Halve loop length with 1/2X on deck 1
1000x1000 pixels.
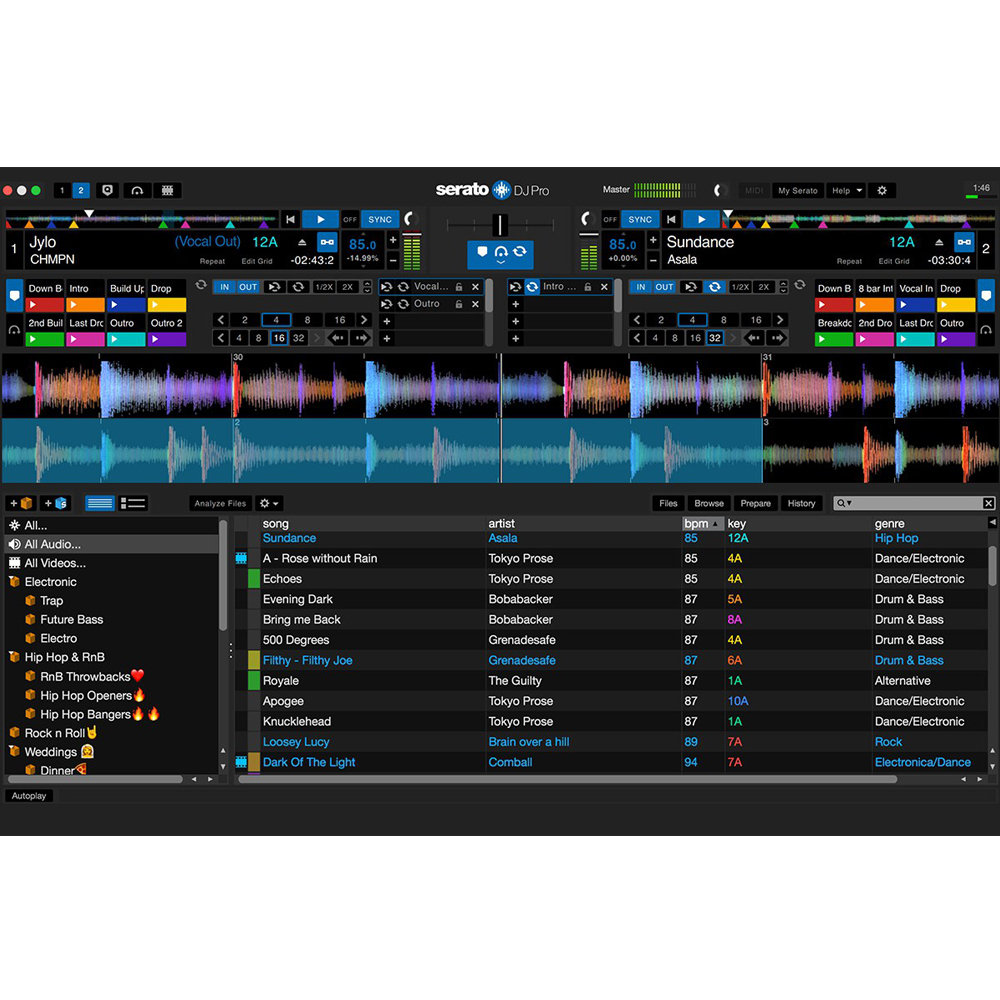[324, 287]
